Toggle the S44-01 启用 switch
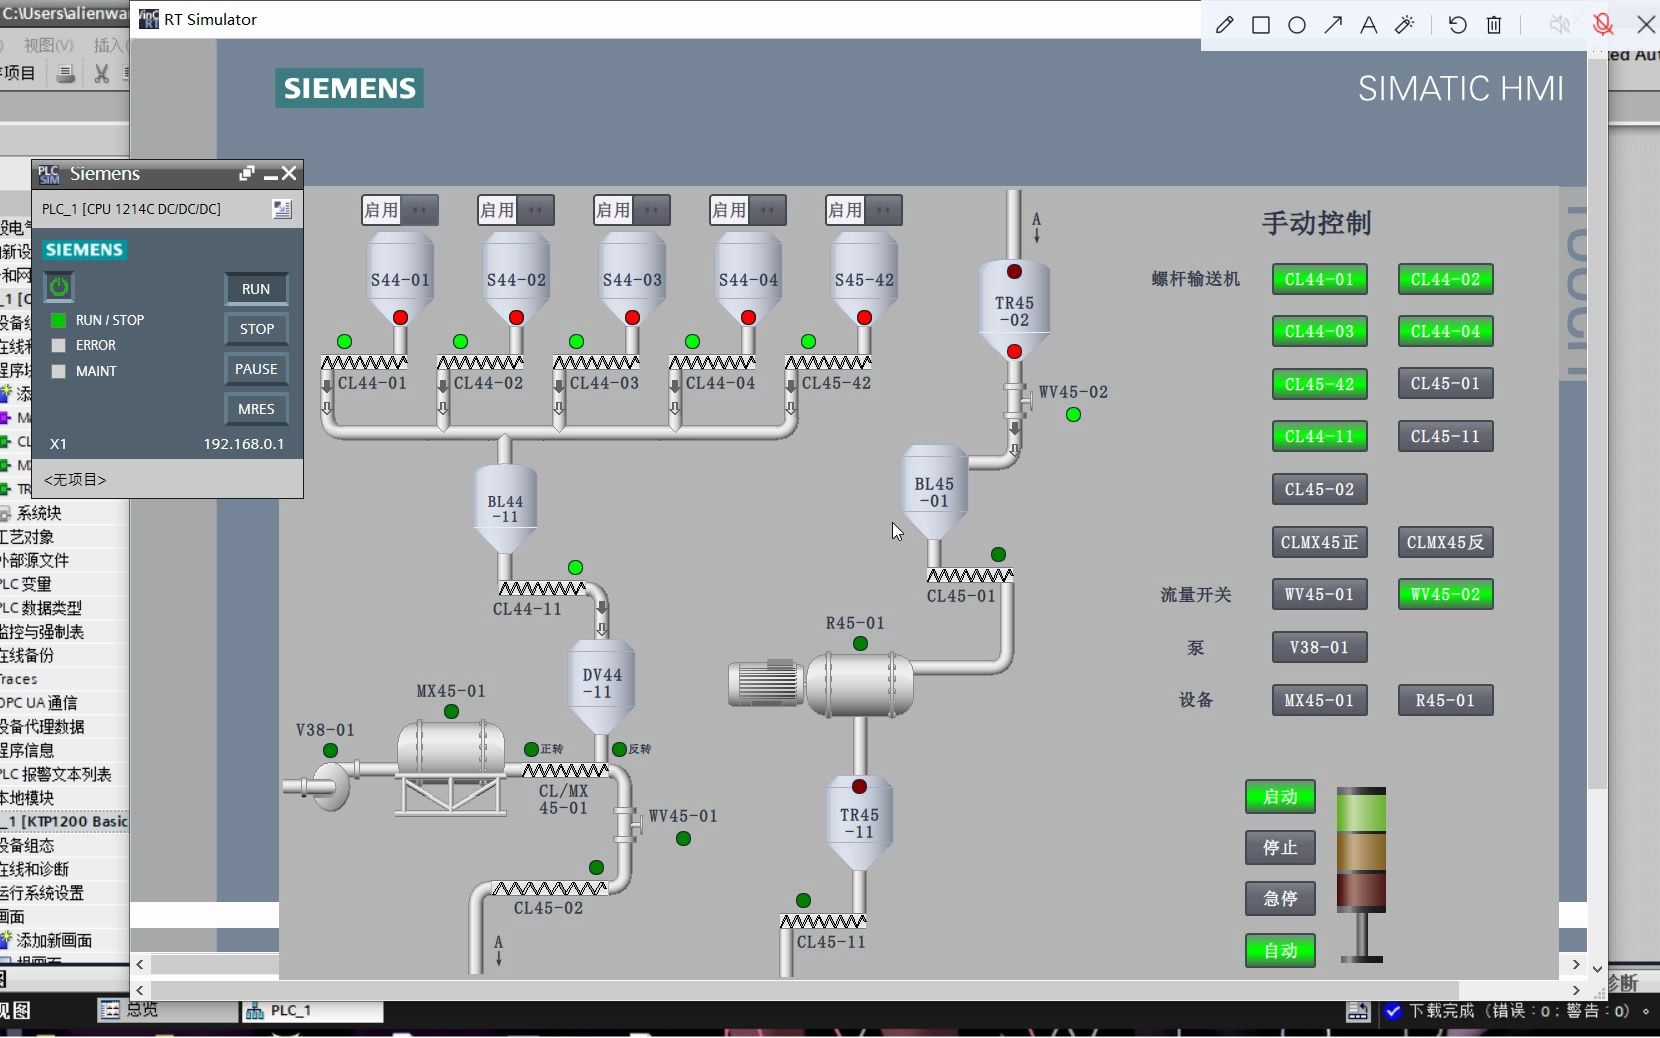1660x1038 pixels. coord(399,210)
